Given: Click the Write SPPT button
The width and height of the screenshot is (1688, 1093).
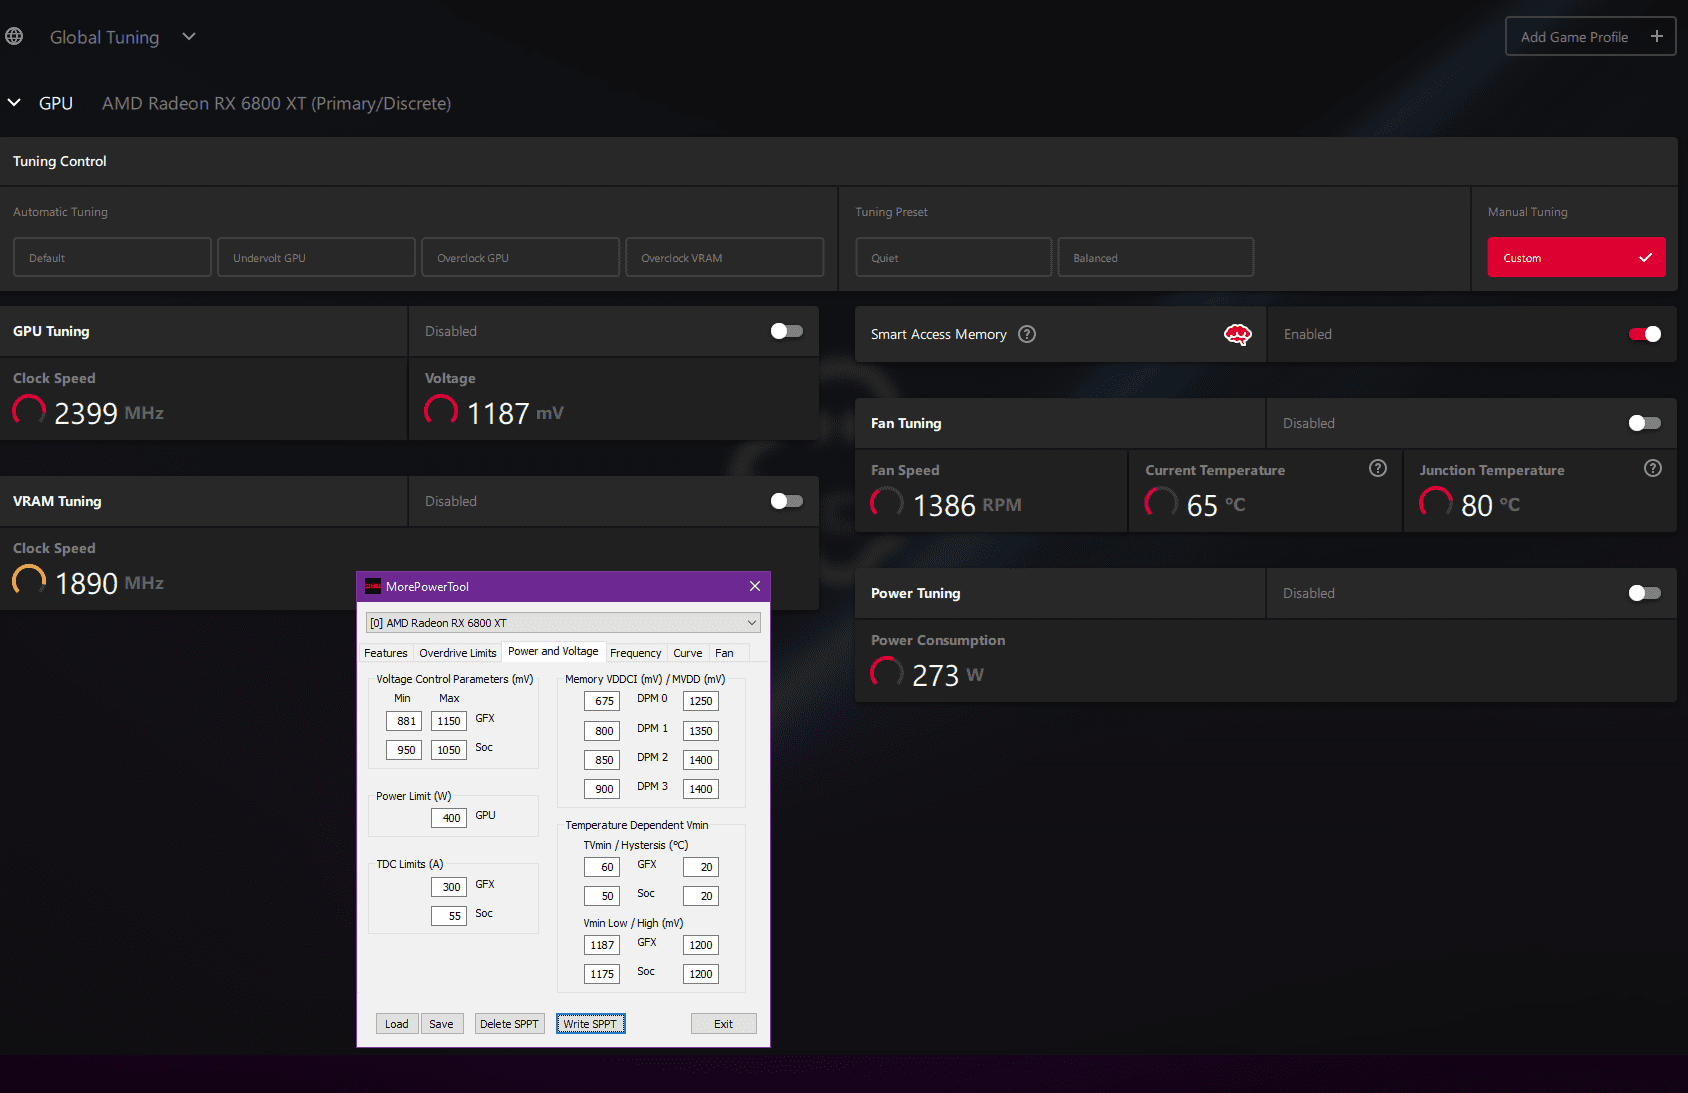Looking at the screenshot, I should point(590,1024).
